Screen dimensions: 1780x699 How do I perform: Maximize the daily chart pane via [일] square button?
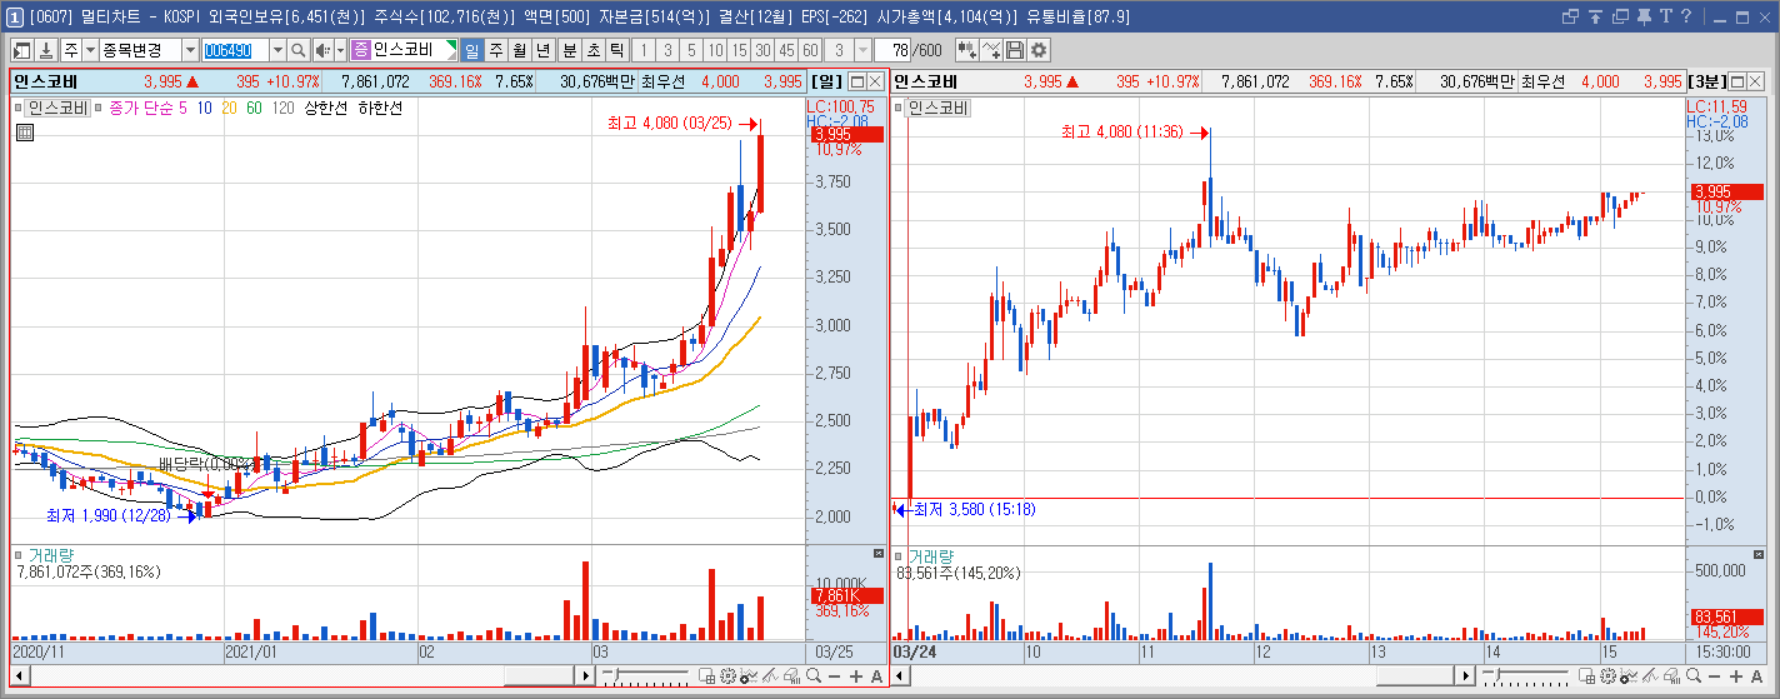point(857,82)
